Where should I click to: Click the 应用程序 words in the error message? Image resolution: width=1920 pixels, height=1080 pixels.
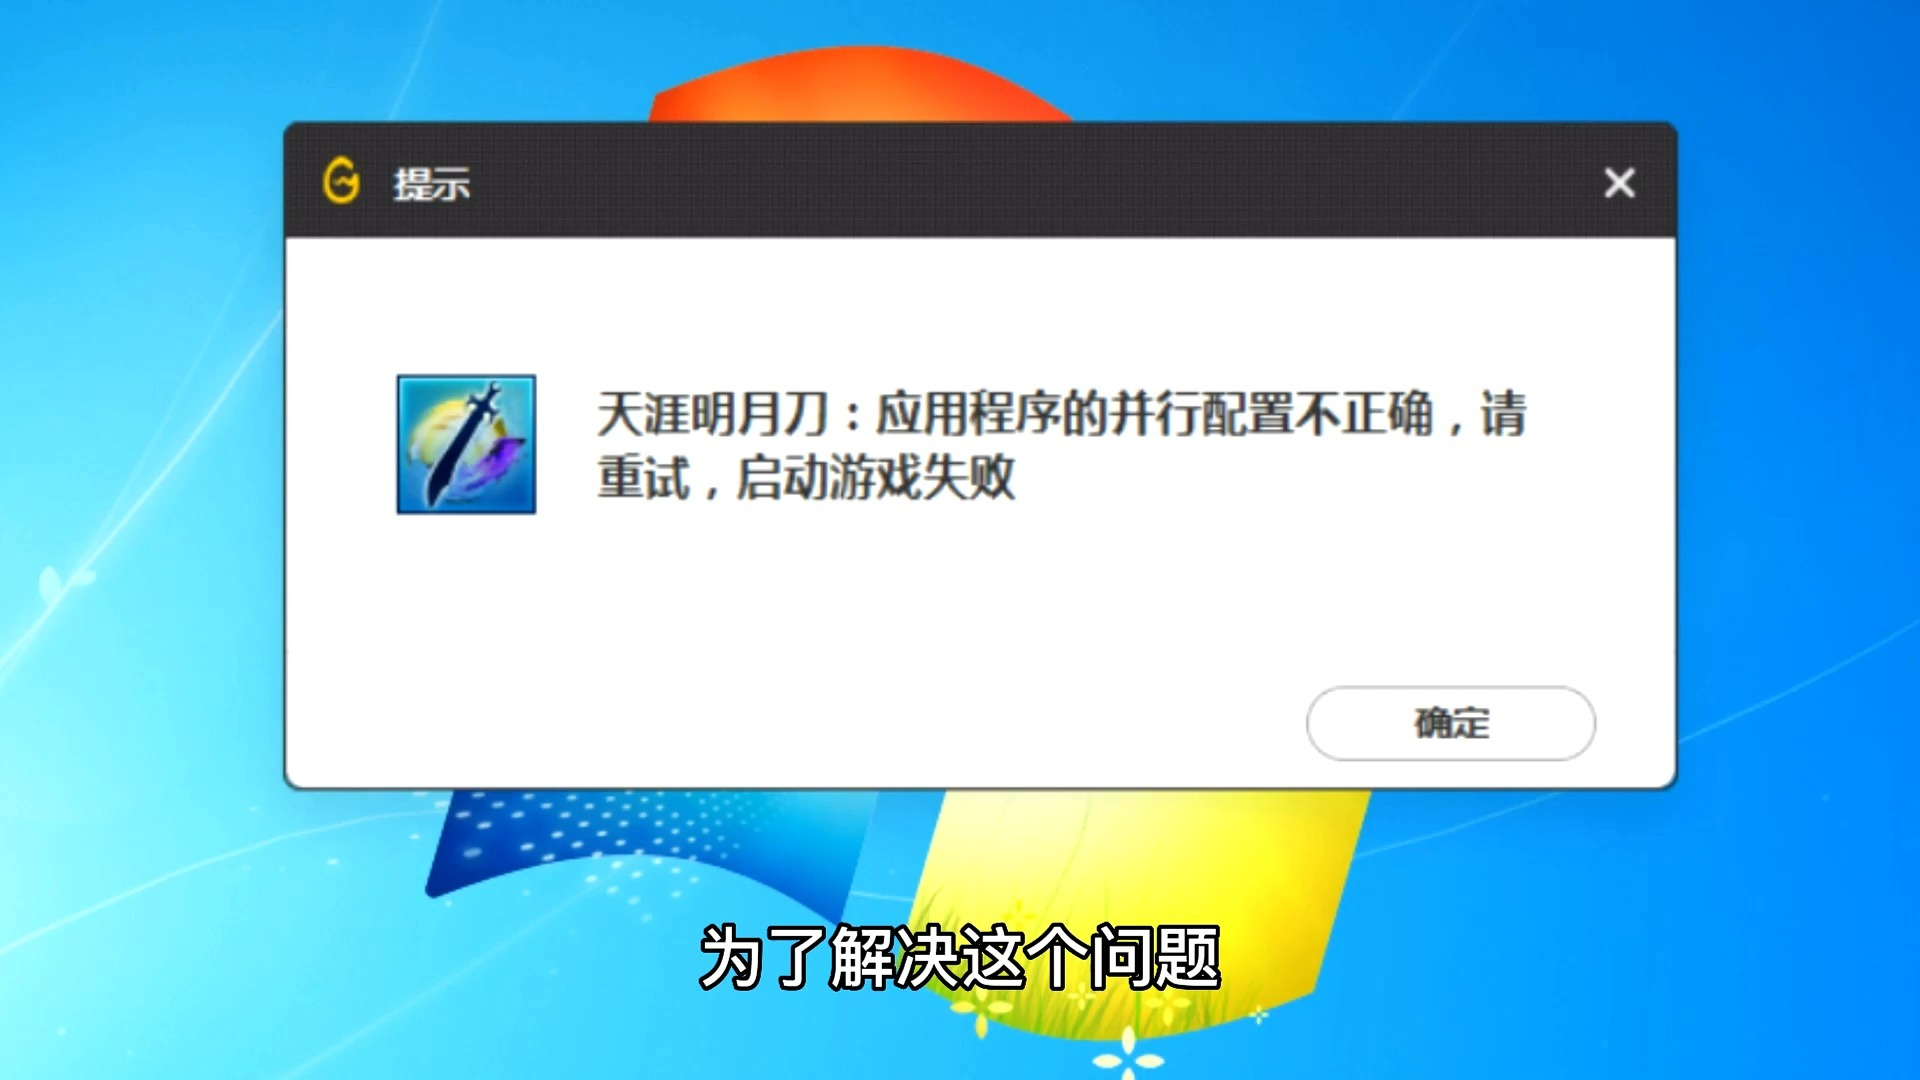[967, 414]
